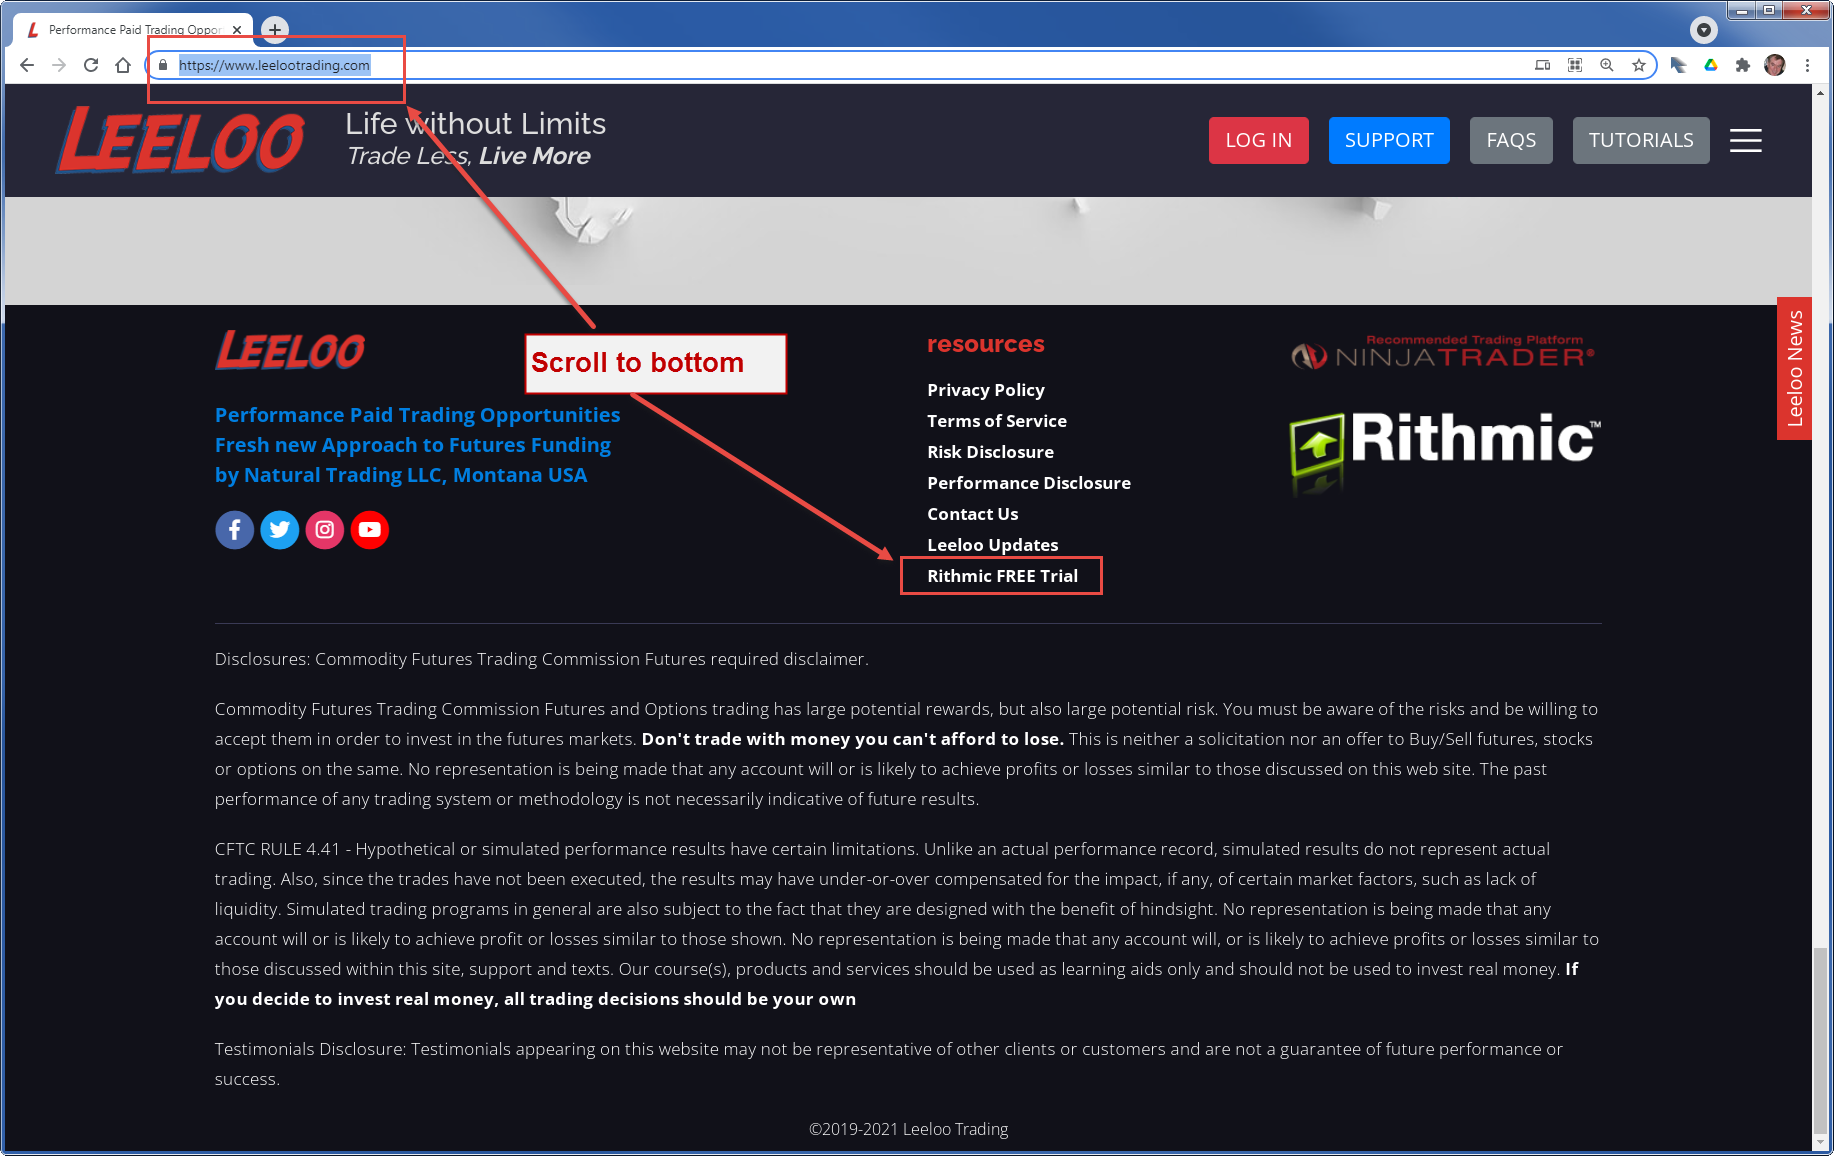This screenshot has width=1834, height=1156.
Task: Reload the current page
Action: (x=91, y=65)
